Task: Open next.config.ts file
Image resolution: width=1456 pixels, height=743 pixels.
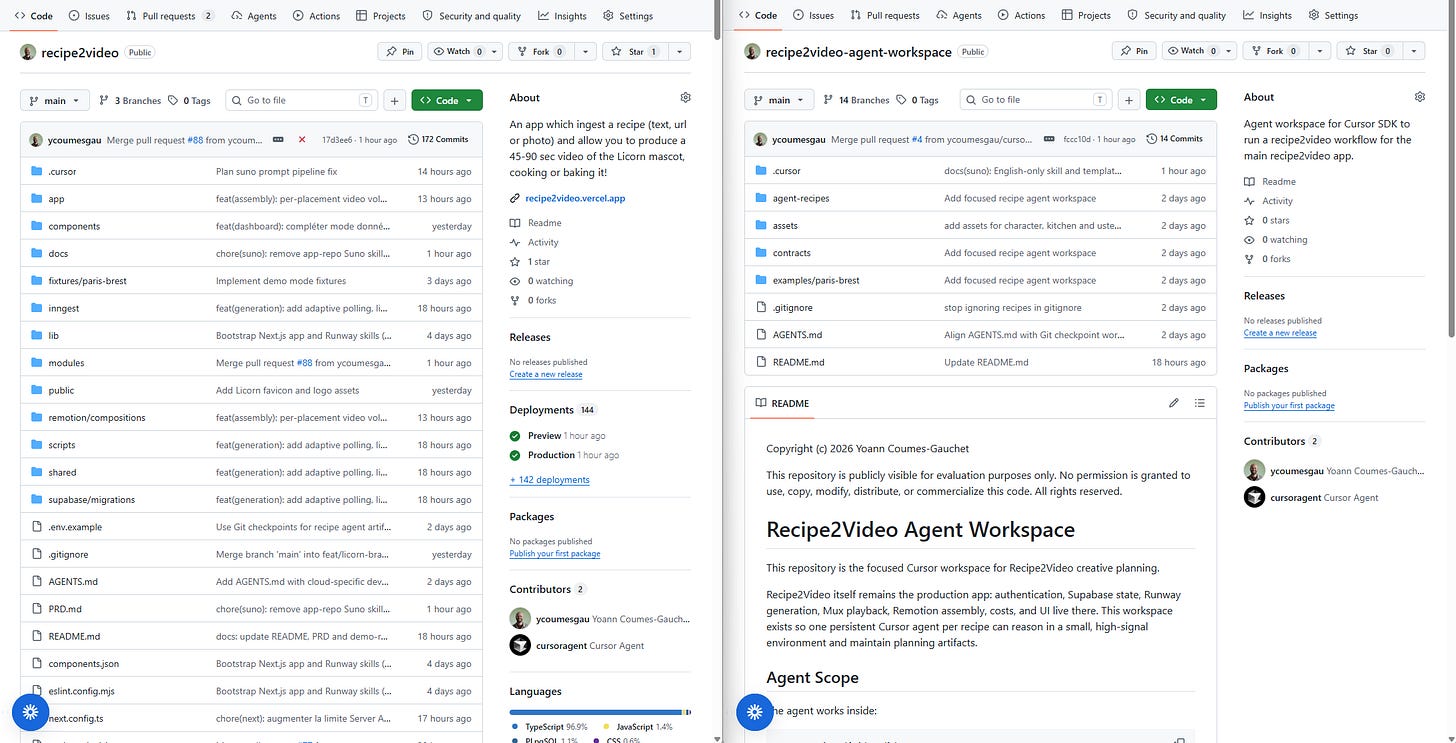Action: click(76, 718)
